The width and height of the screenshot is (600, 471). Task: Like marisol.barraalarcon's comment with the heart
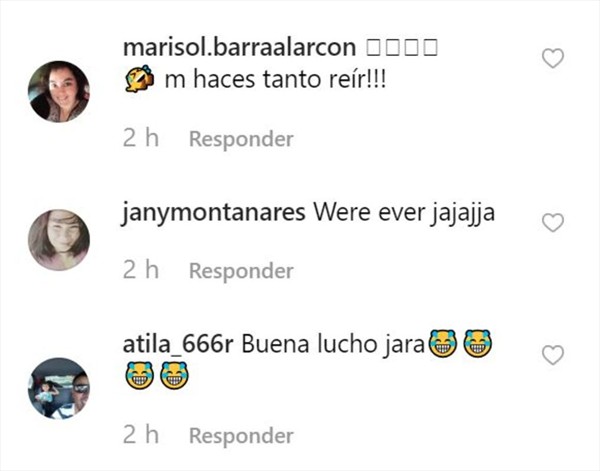pyautogui.click(x=553, y=58)
